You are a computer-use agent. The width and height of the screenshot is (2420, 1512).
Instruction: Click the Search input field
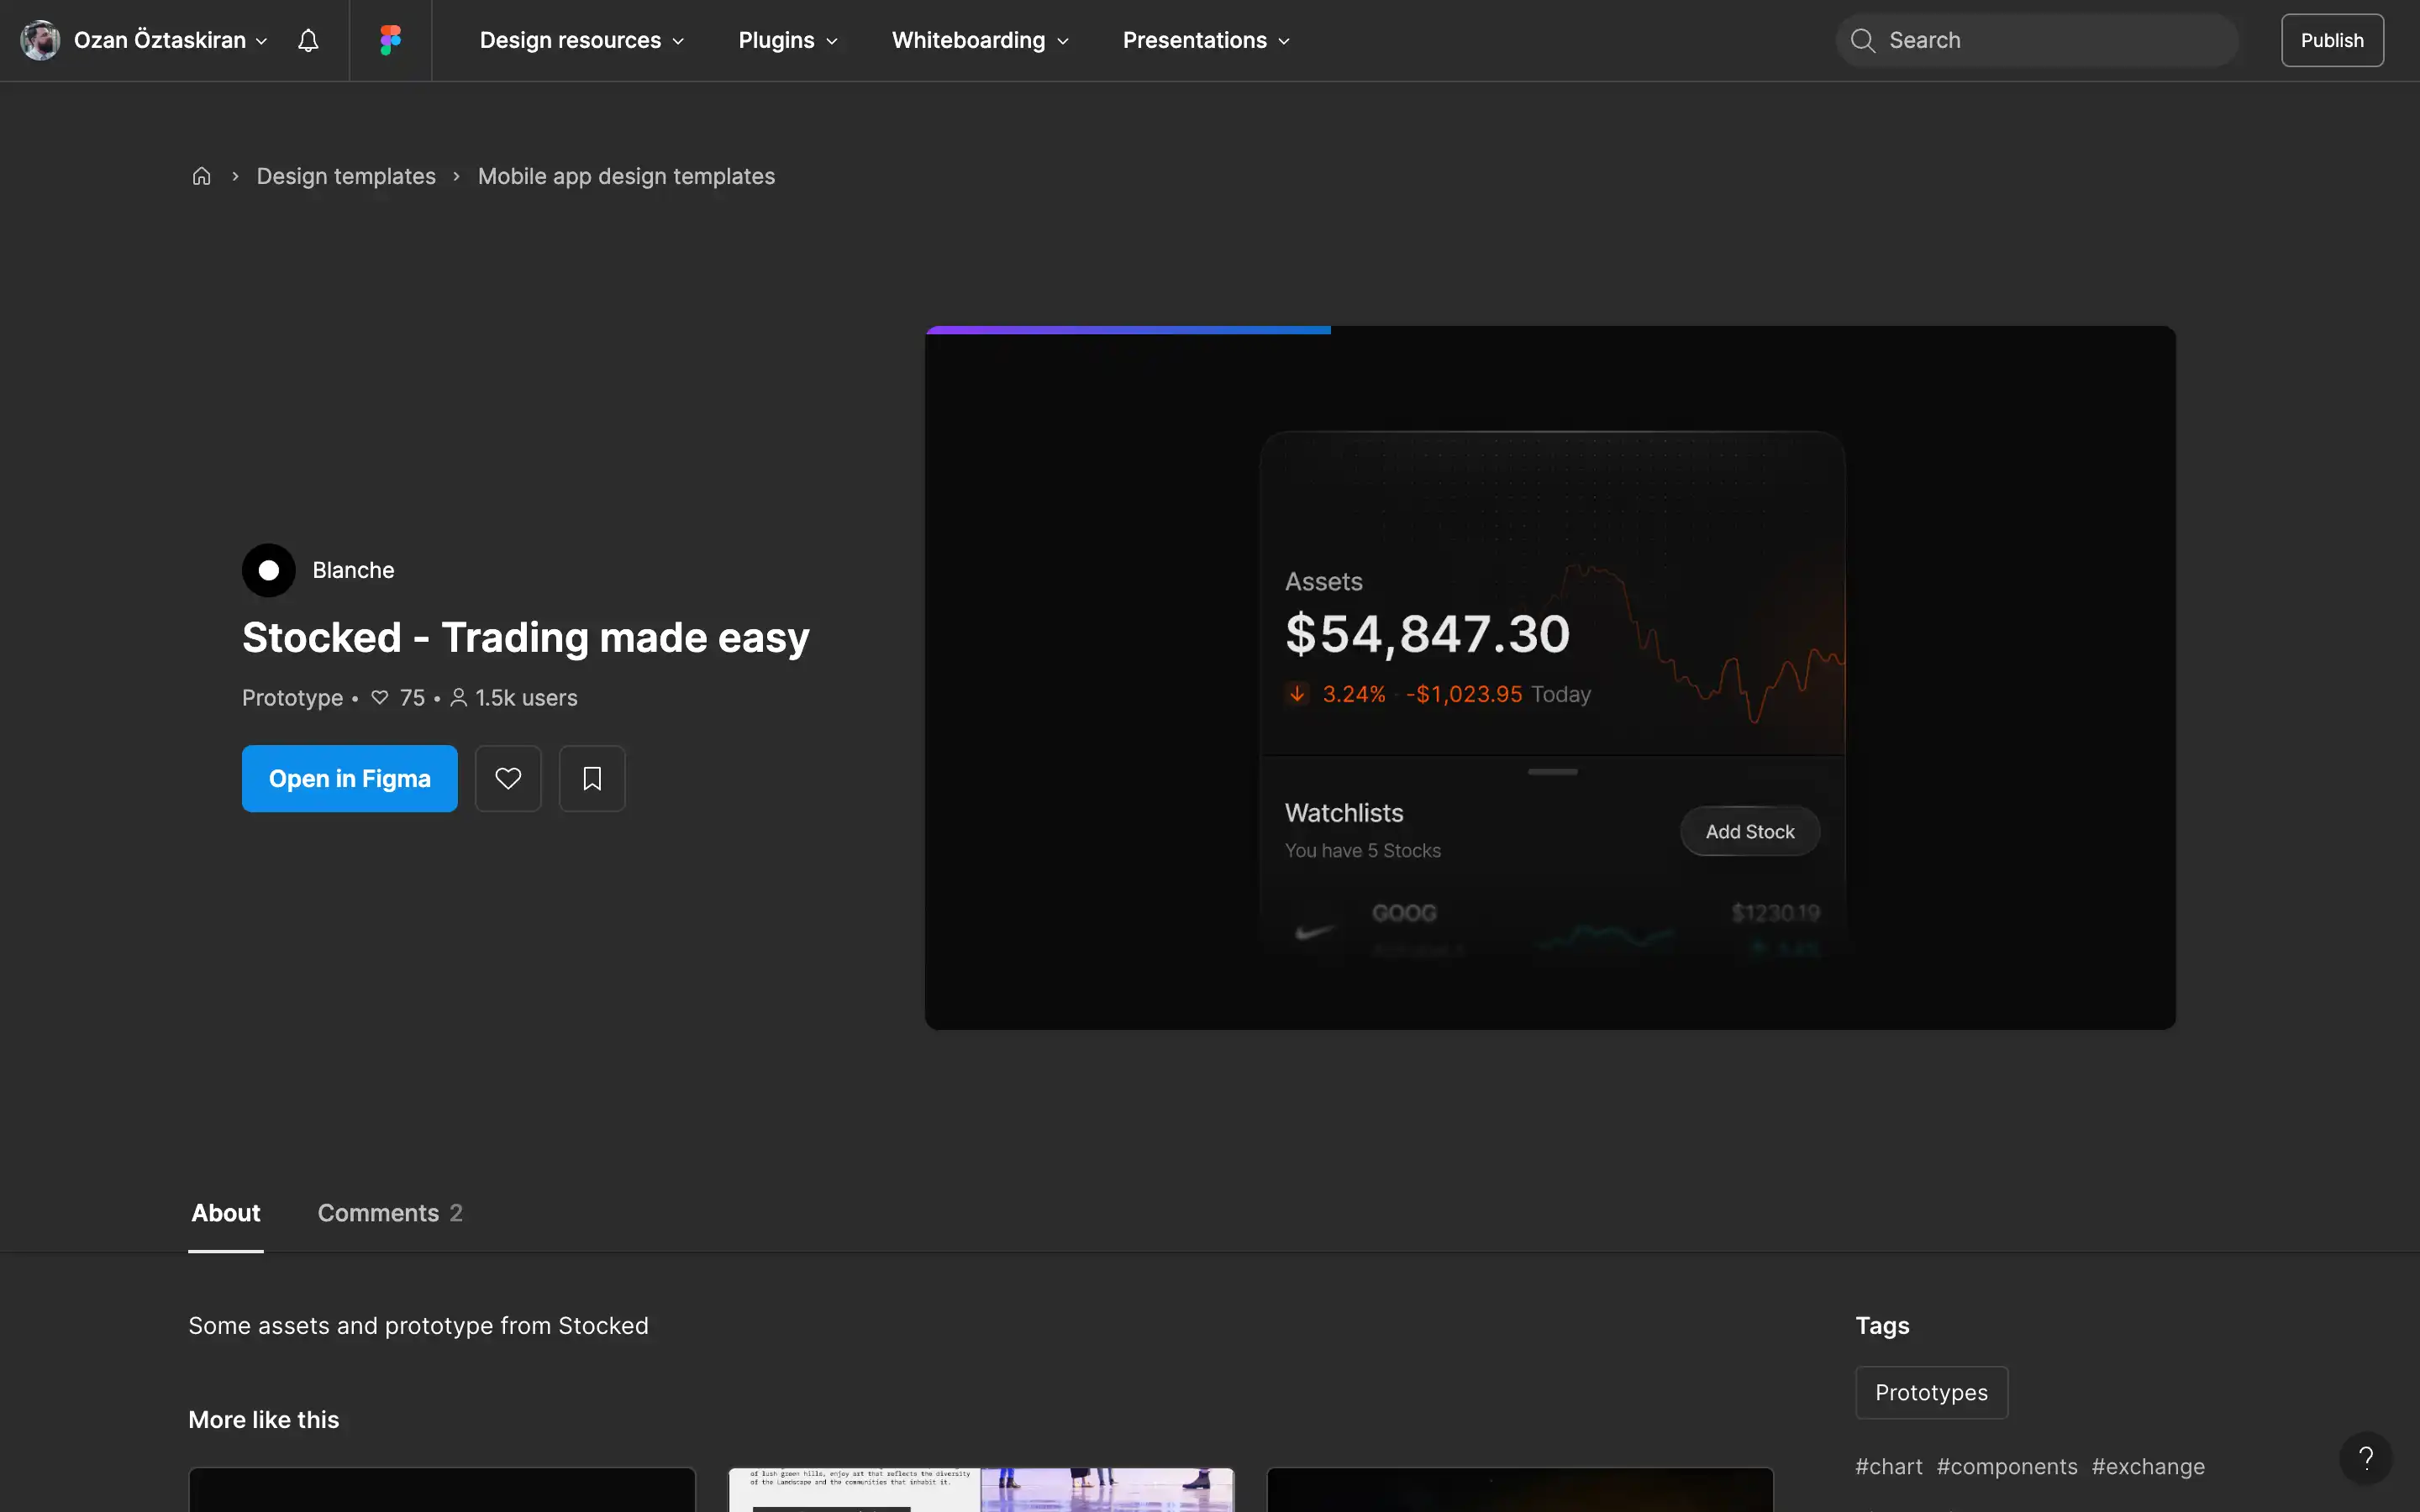point(2037,40)
